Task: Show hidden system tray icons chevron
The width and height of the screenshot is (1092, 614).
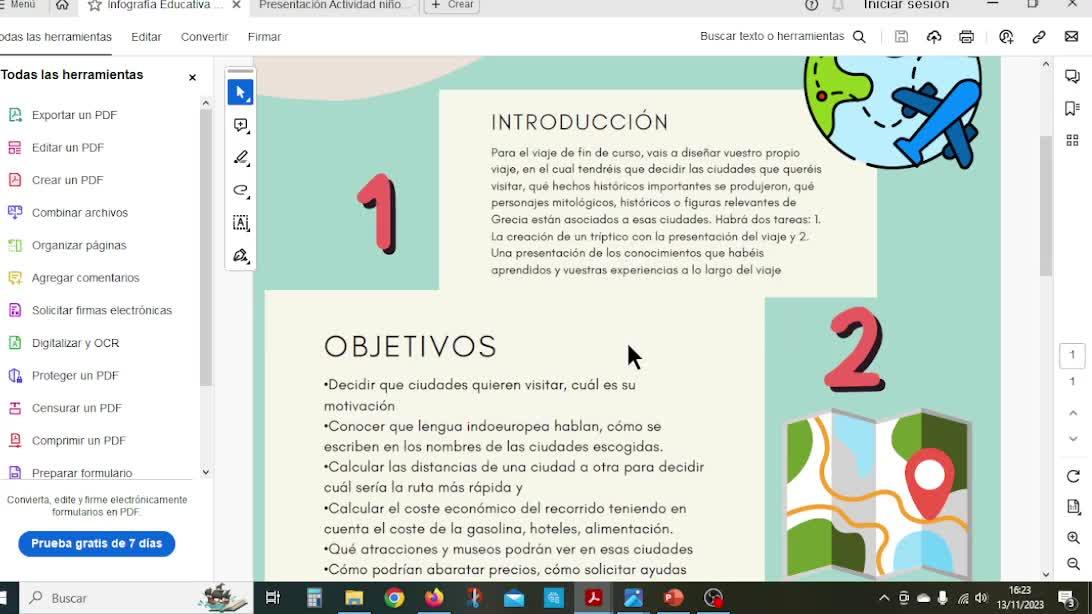Action: pos(884,598)
